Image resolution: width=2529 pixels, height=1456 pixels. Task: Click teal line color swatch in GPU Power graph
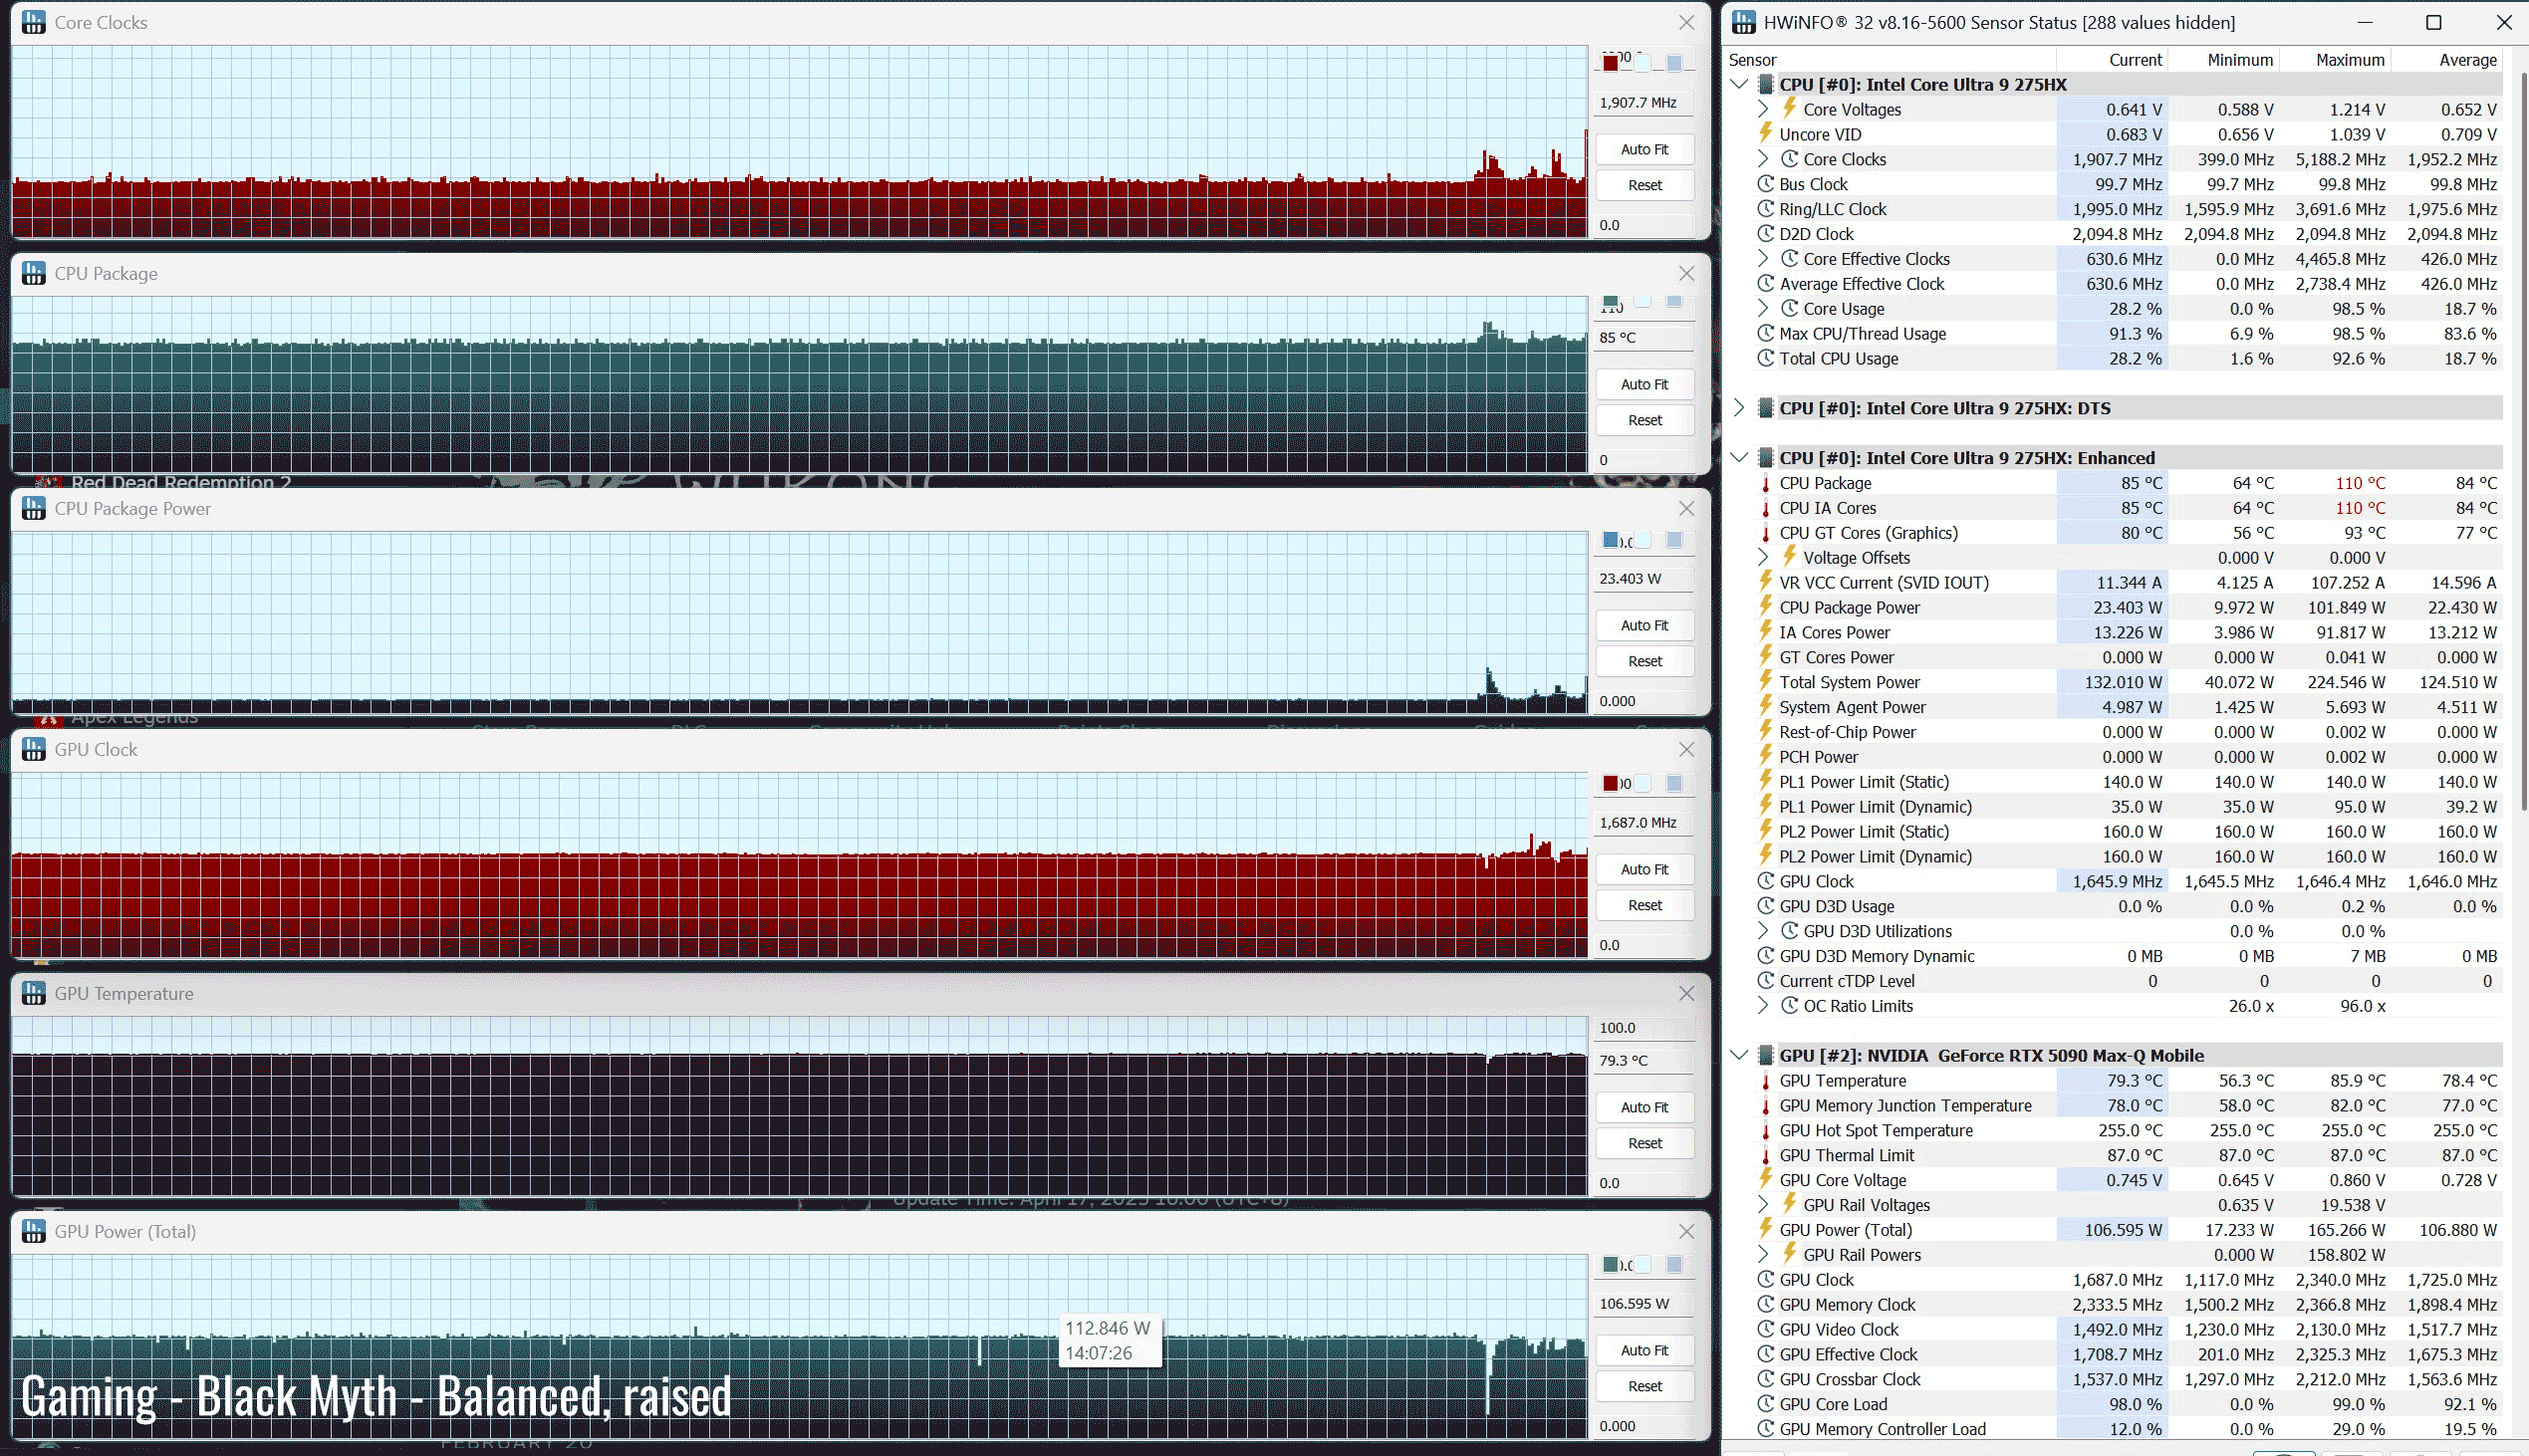[x=1610, y=1265]
